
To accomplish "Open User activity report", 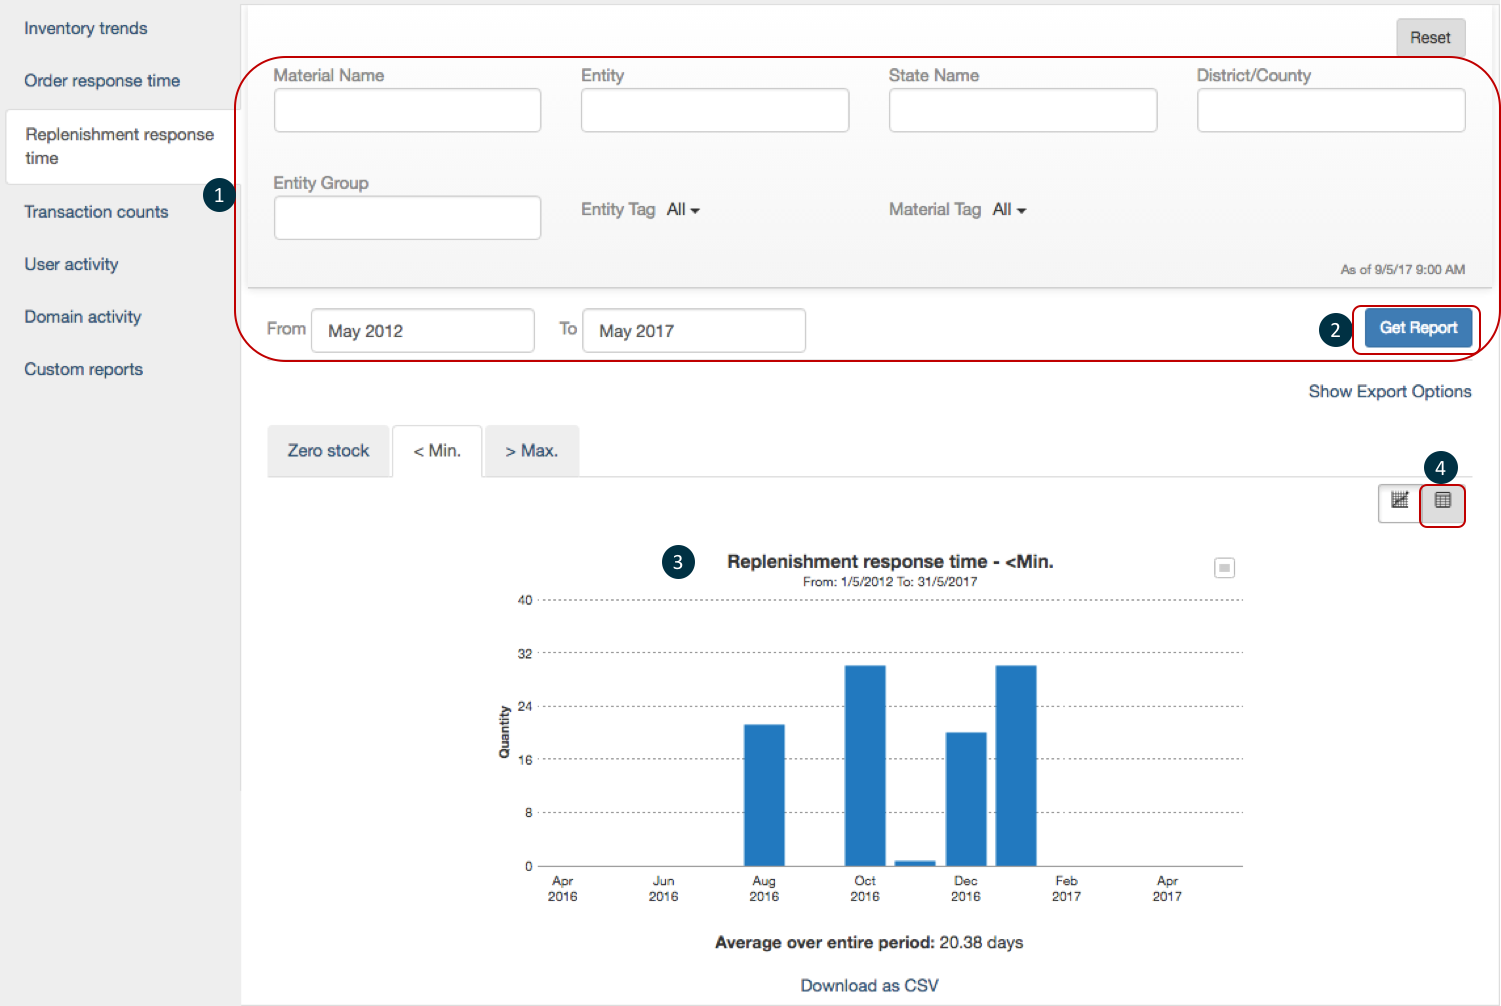I will click(x=71, y=264).
